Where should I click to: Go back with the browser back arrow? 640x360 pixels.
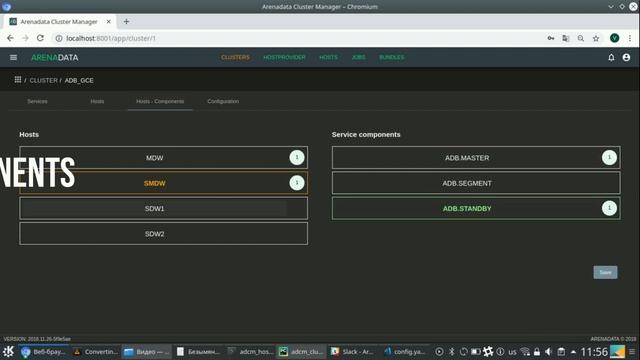tap(10, 38)
